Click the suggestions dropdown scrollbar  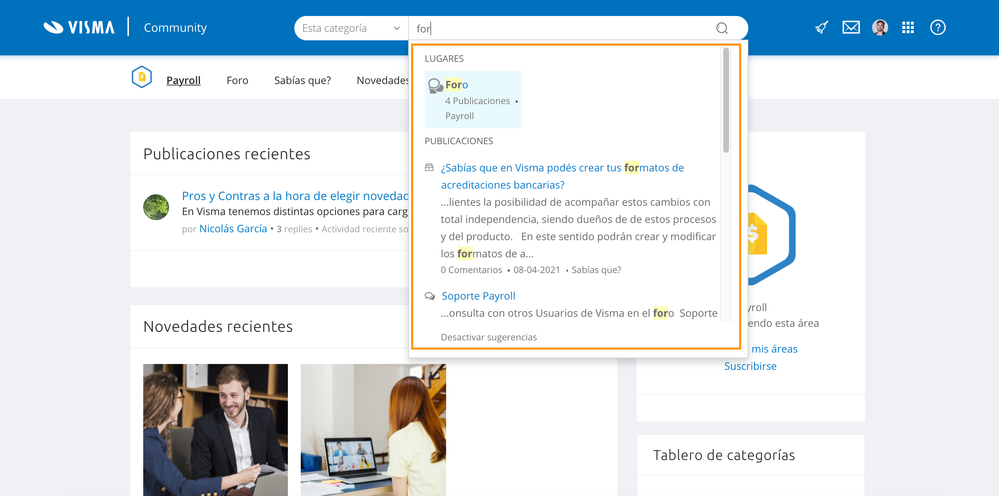pos(726,100)
